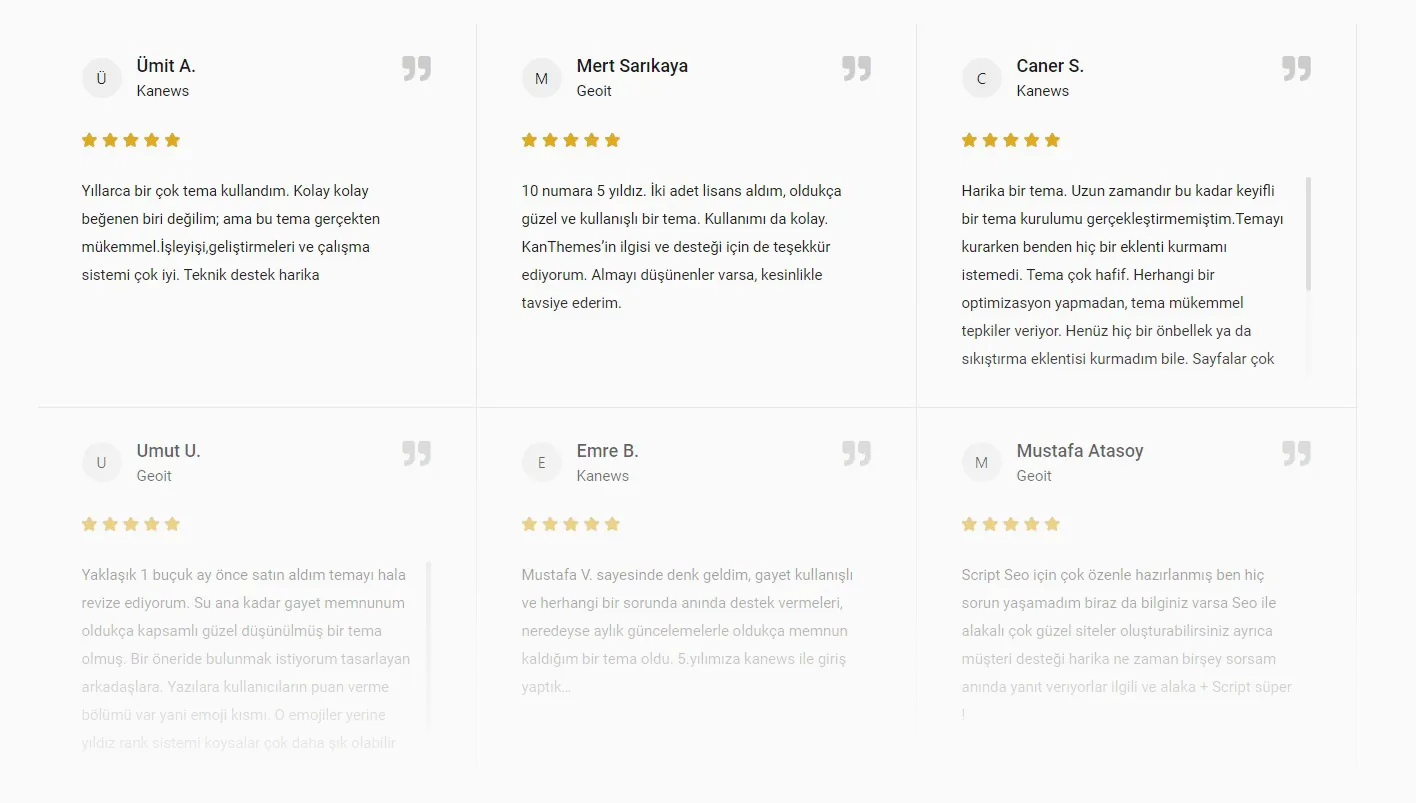Click the Kanews label under Emre B.
Viewport: 1416px width, 803px height.
point(603,476)
